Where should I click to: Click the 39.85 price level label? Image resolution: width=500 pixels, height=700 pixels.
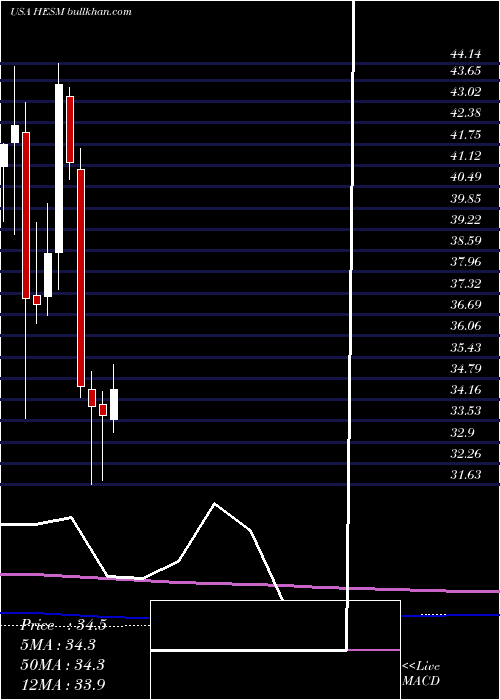(466, 198)
